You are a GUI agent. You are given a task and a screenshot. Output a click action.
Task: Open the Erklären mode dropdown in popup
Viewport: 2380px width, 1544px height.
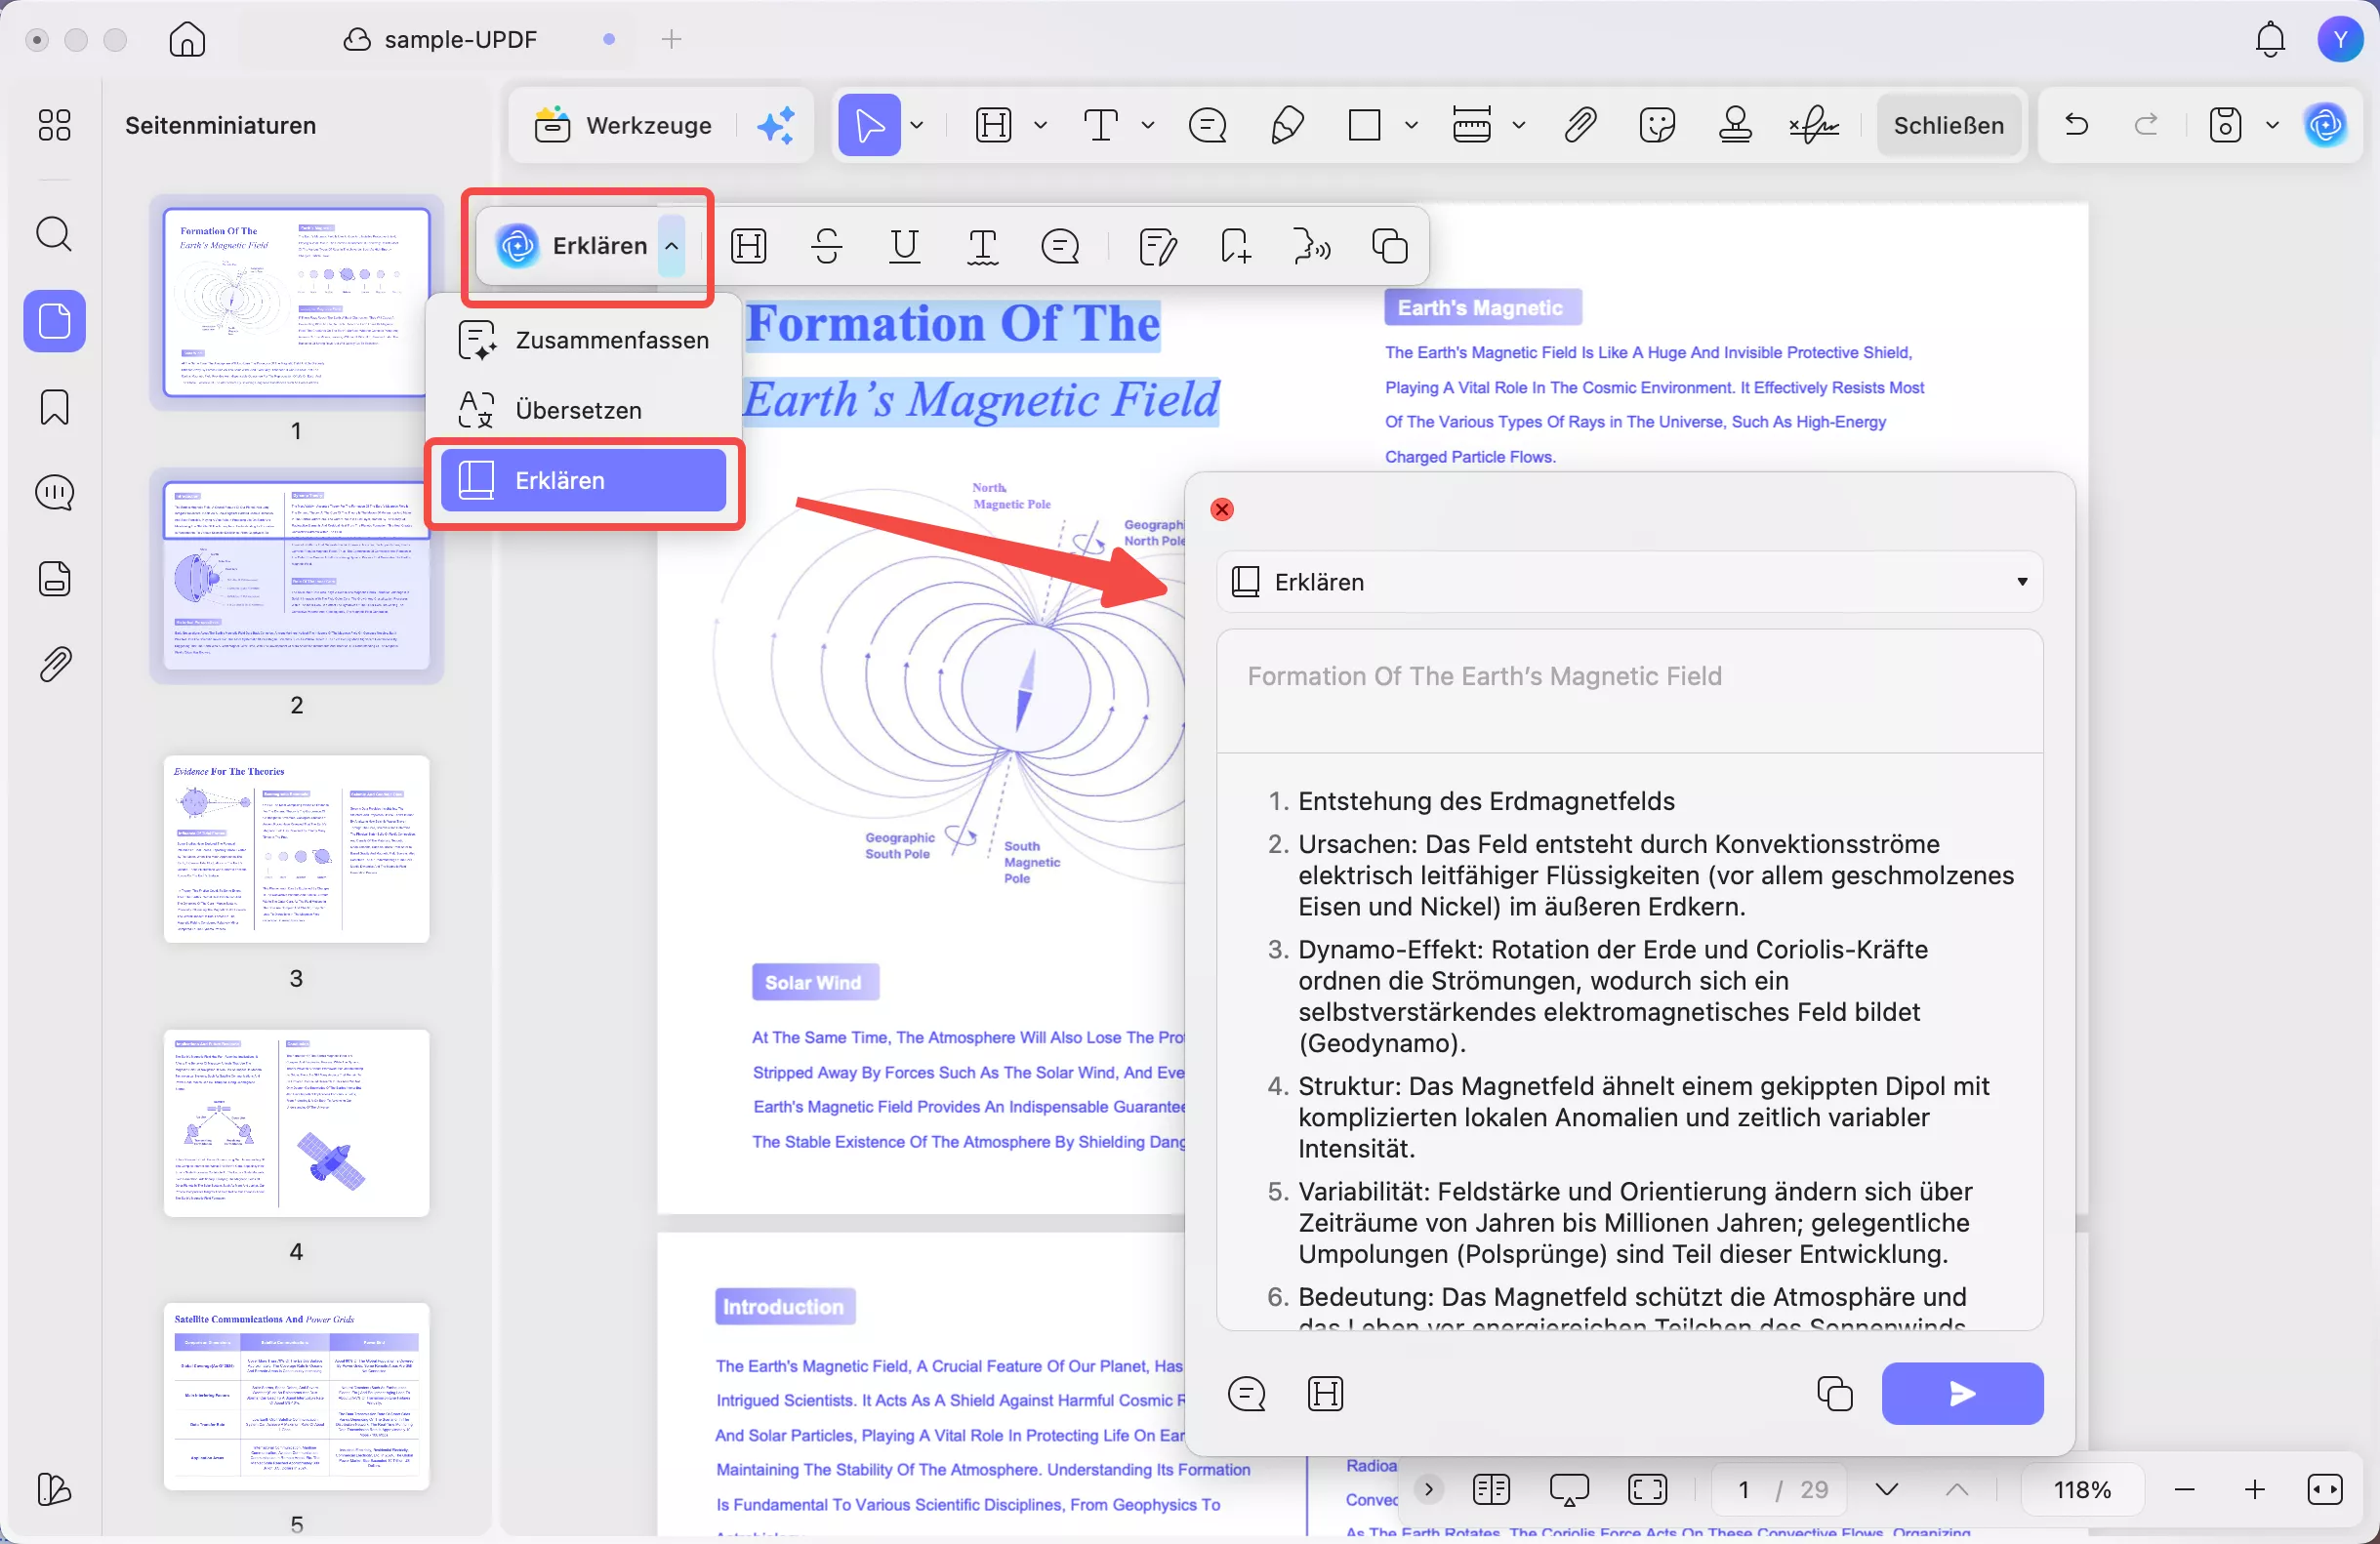pos(1630,582)
